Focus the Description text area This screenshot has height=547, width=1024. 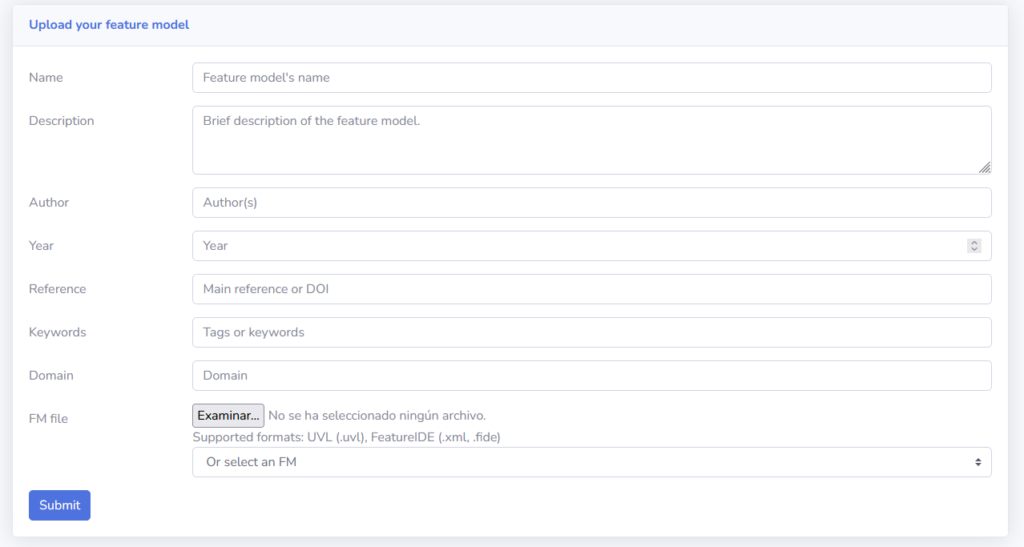tap(590, 140)
